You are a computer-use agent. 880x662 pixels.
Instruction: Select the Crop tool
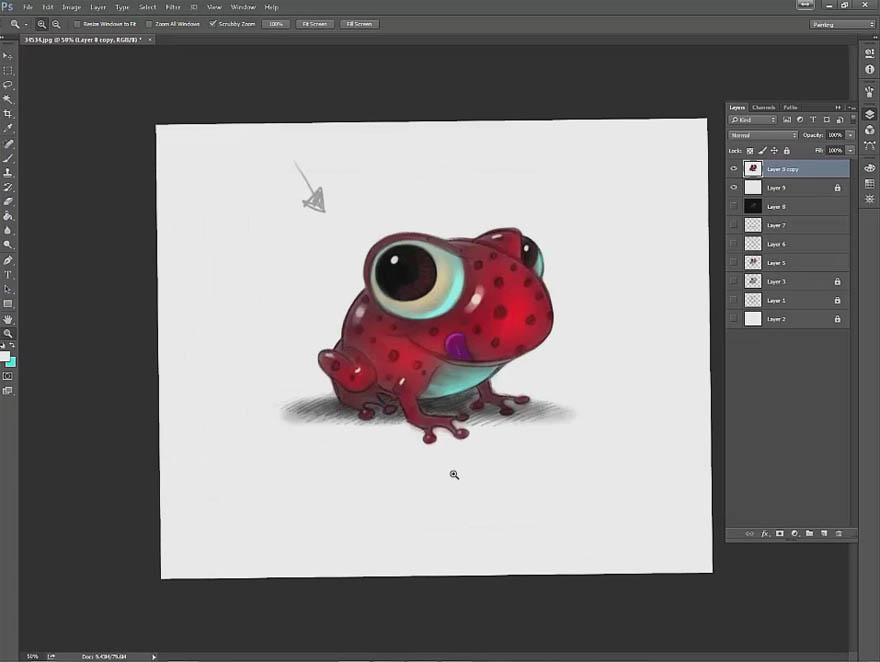[x=7, y=114]
